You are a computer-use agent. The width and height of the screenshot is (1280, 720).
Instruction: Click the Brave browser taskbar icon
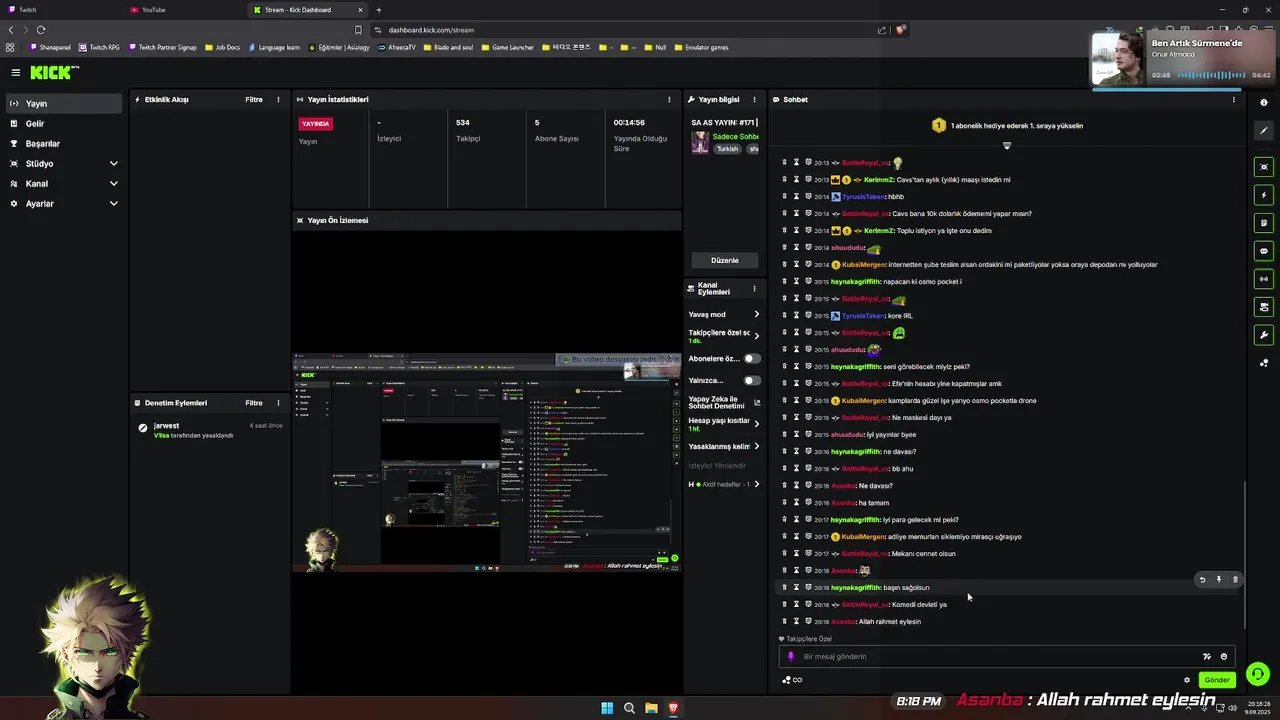pos(673,708)
